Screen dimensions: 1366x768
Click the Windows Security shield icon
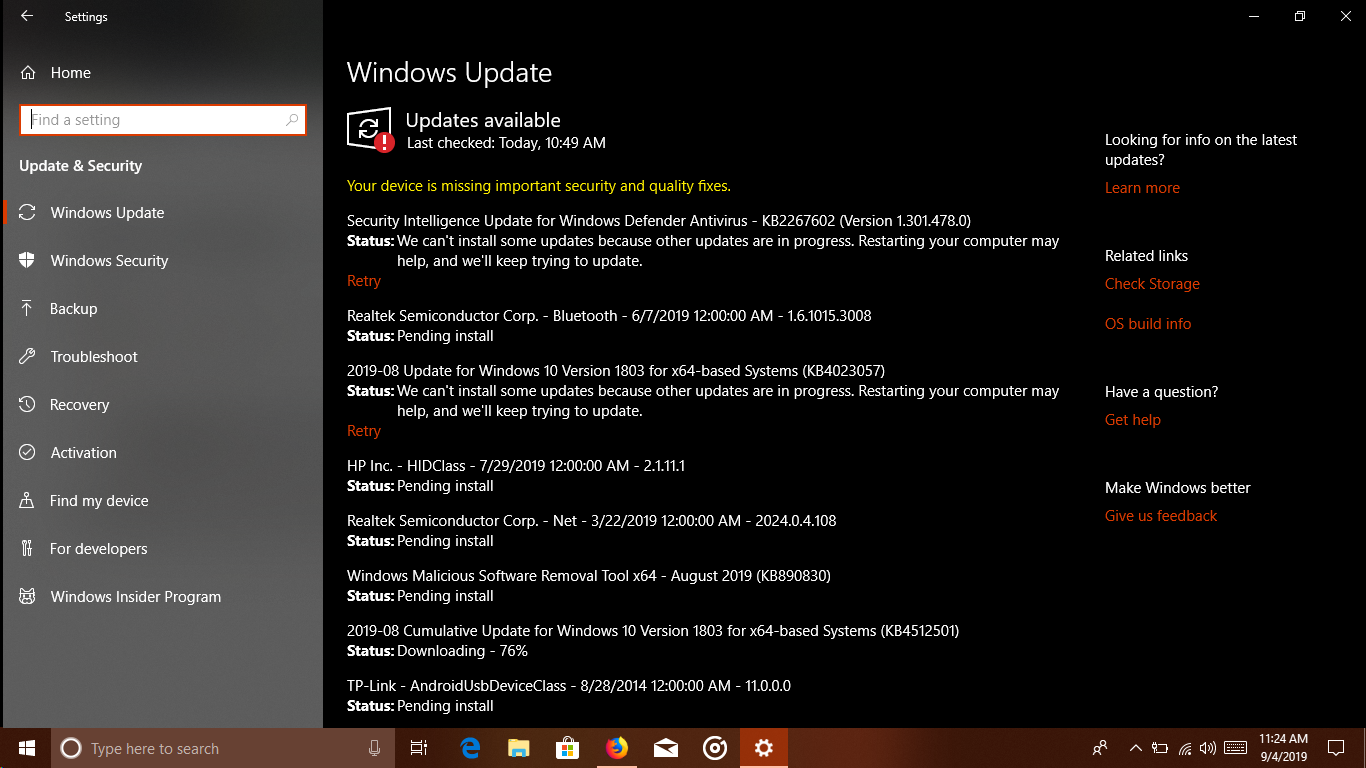tap(28, 261)
